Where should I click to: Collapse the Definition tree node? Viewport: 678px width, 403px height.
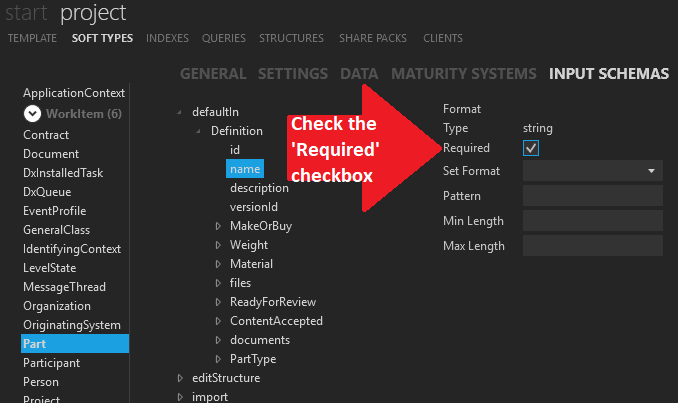(x=199, y=131)
